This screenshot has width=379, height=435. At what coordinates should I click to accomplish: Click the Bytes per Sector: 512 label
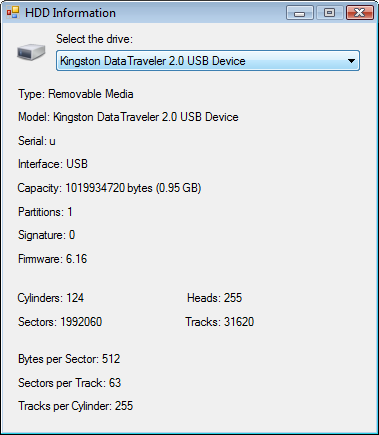[69, 359]
